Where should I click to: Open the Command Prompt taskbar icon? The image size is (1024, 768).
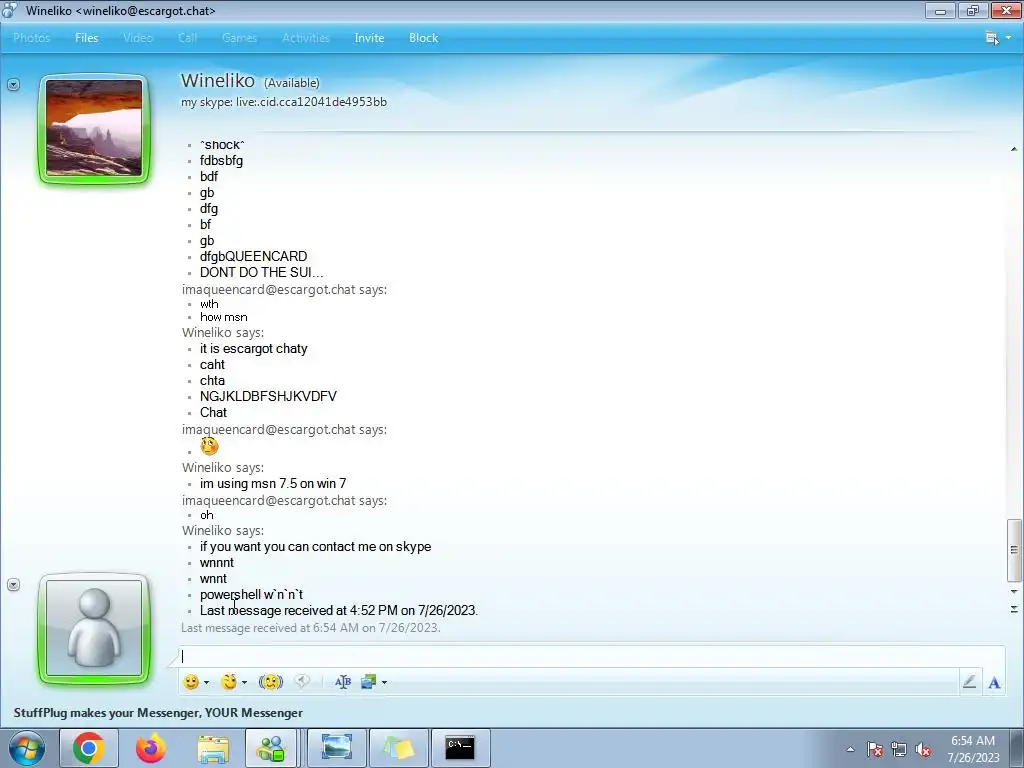pyautogui.click(x=460, y=748)
